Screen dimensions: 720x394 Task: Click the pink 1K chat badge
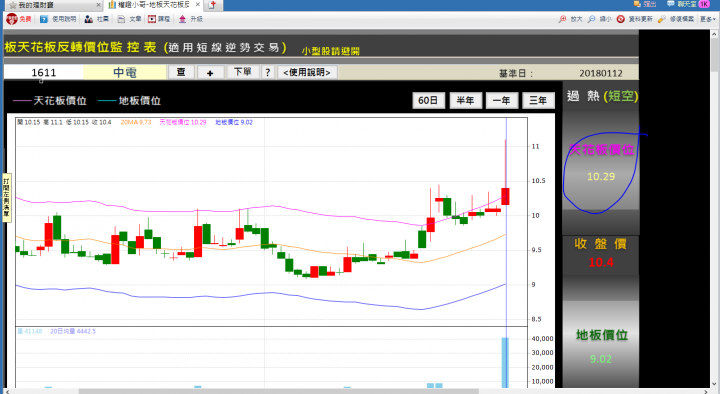(704, 4)
